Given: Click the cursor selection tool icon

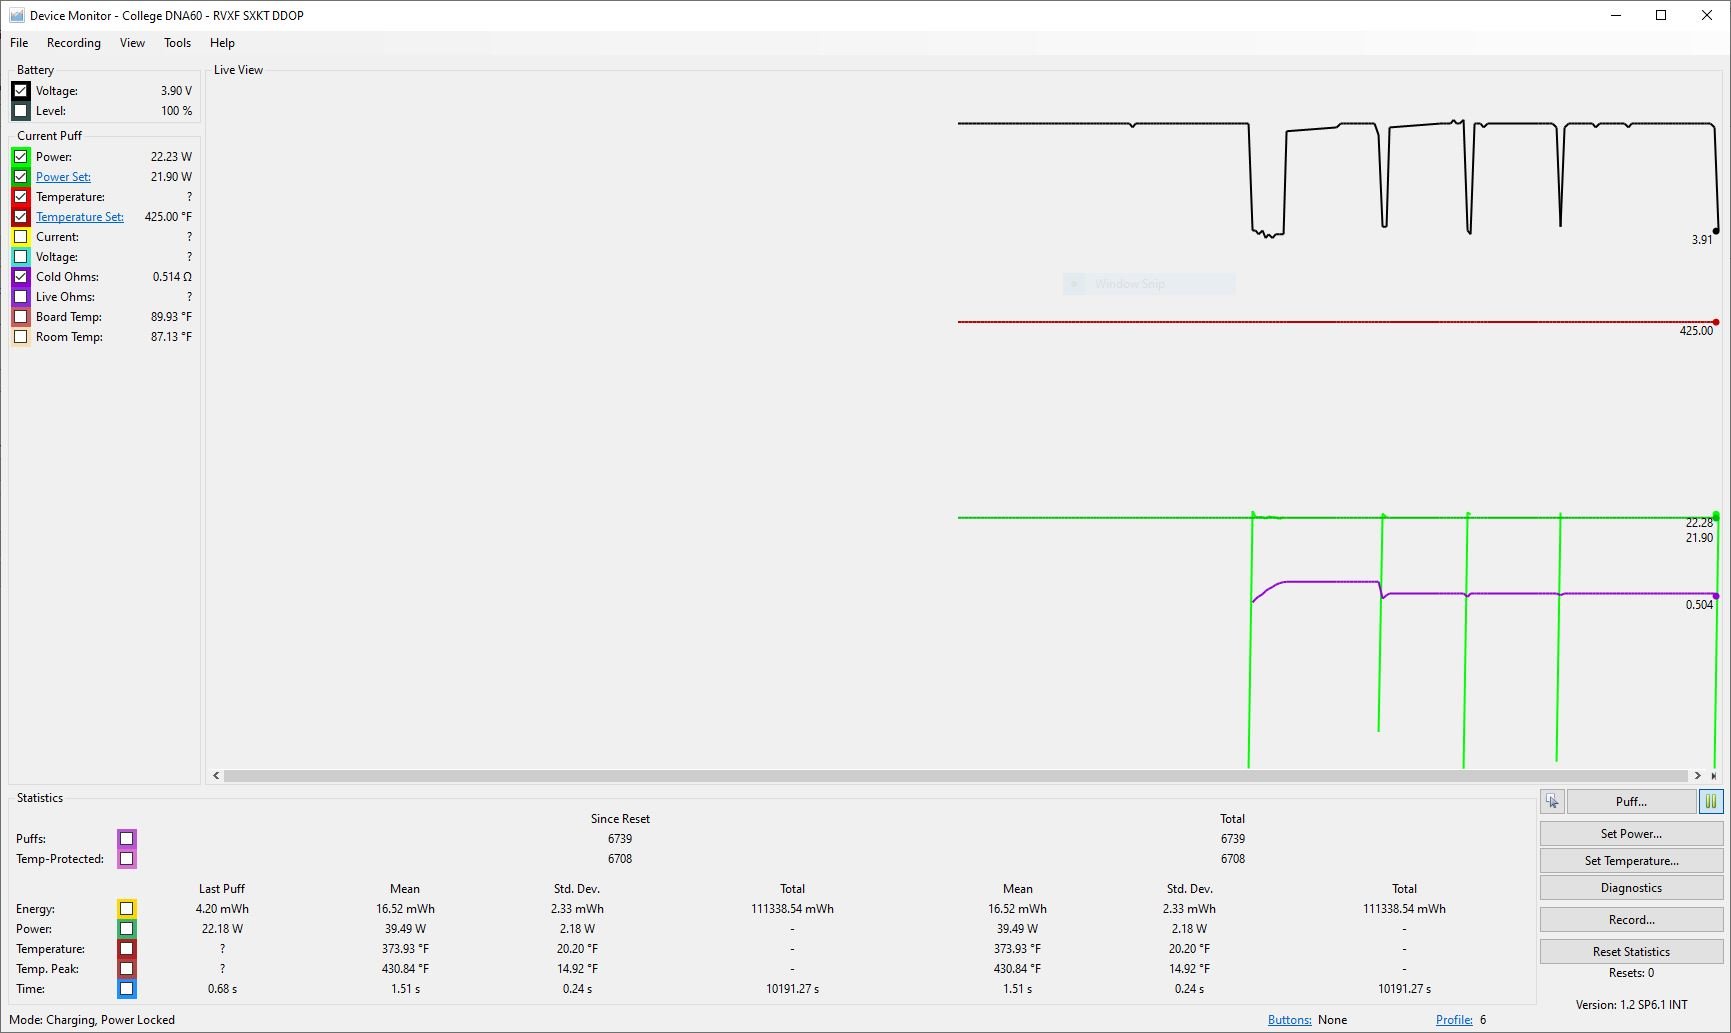Looking at the screenshot, I should click(x=1552, y=801).
